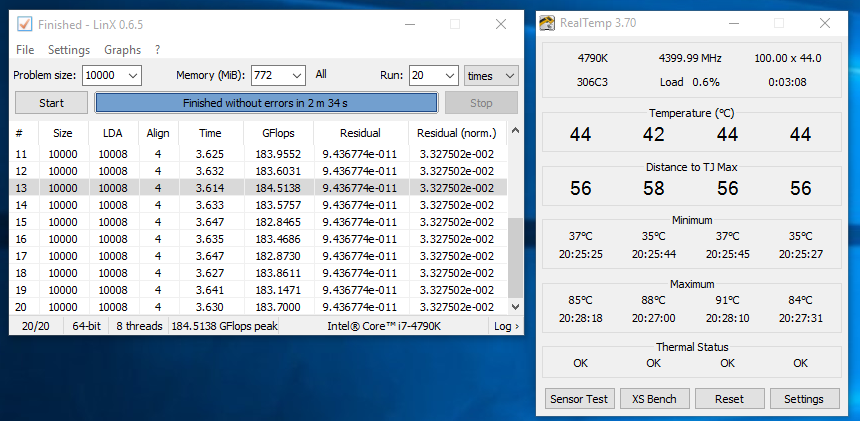Click the 91°C maximum temperature value
The height and width of the screenshot is (421, 860).
[727, 300]
